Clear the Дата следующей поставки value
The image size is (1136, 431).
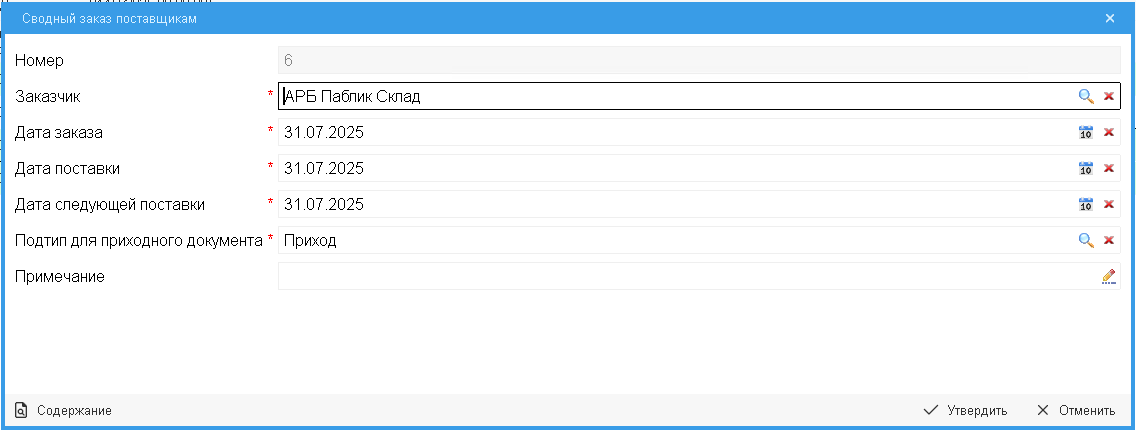point(1108,204)
